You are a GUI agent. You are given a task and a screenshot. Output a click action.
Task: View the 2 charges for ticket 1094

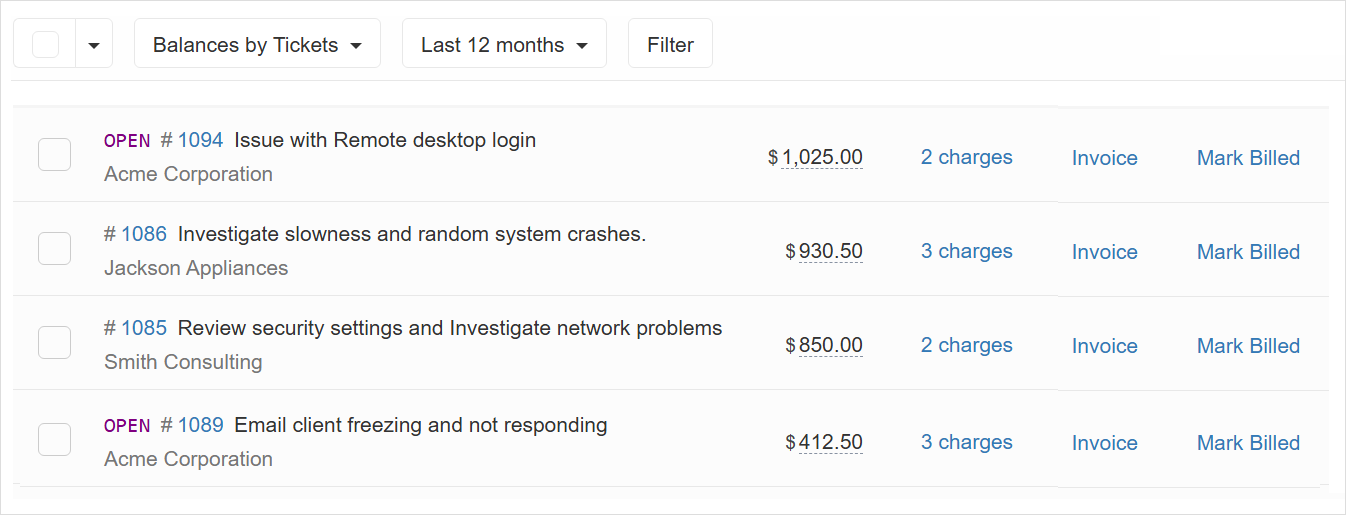(966, 157)
